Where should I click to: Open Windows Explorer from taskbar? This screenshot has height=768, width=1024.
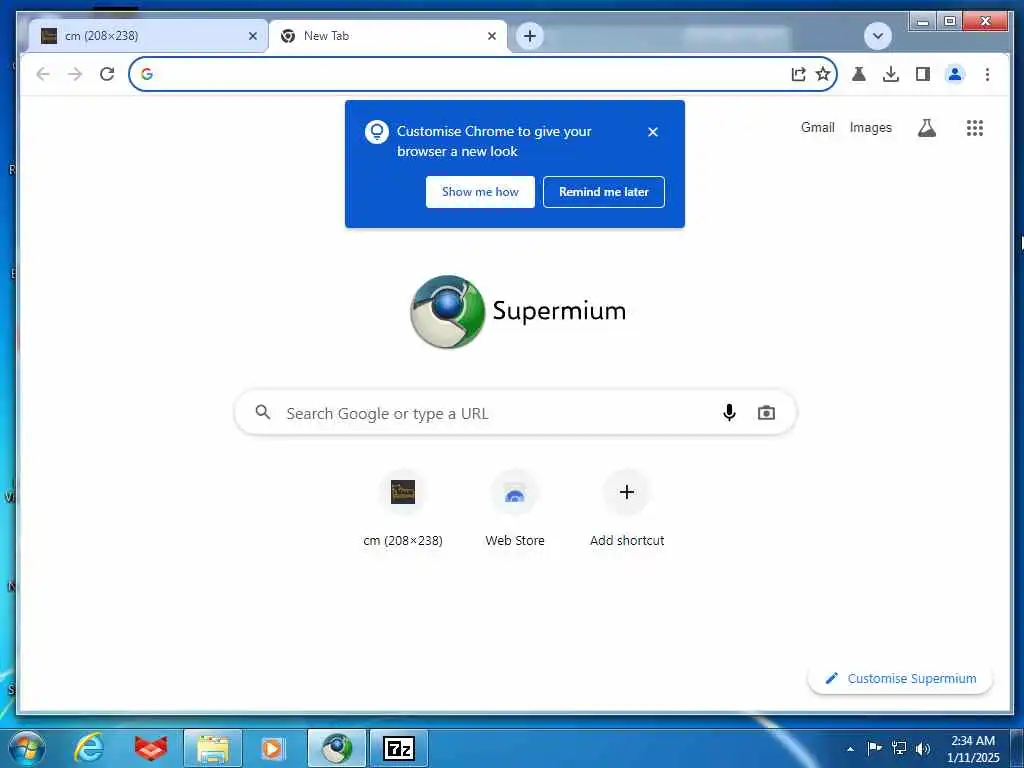[x=213, y=748]
